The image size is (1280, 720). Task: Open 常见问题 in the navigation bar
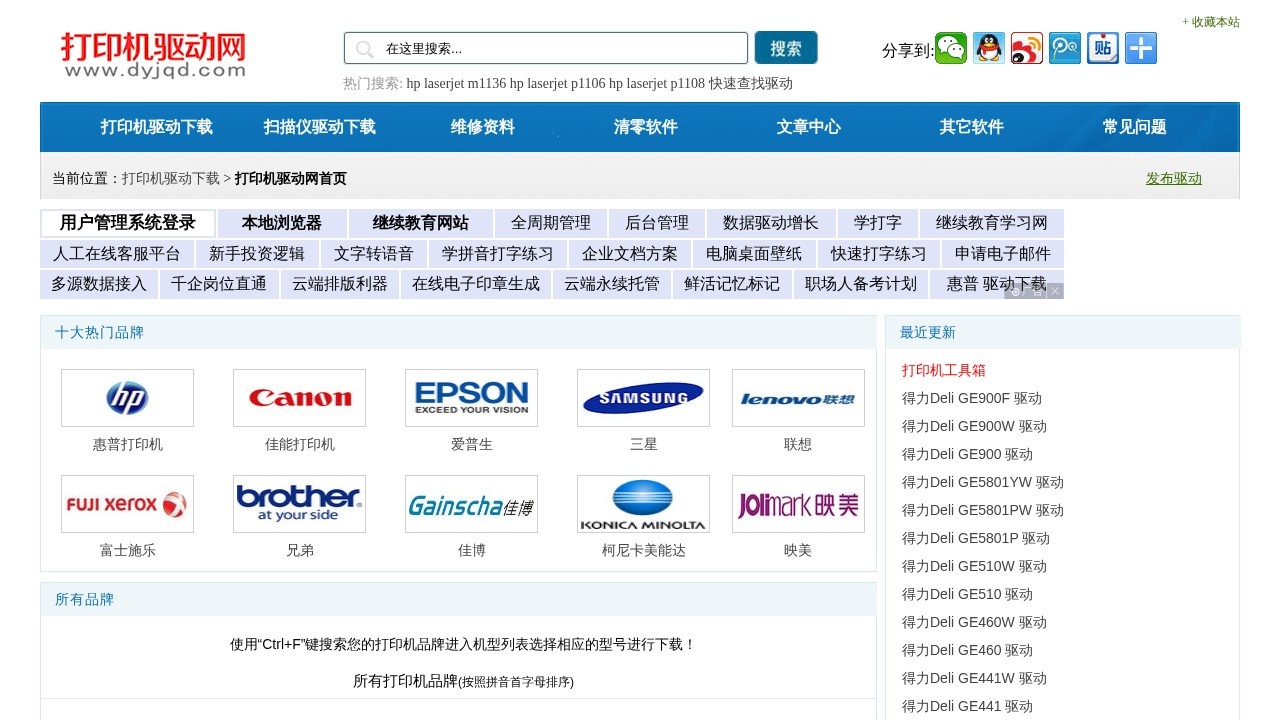1134,127
